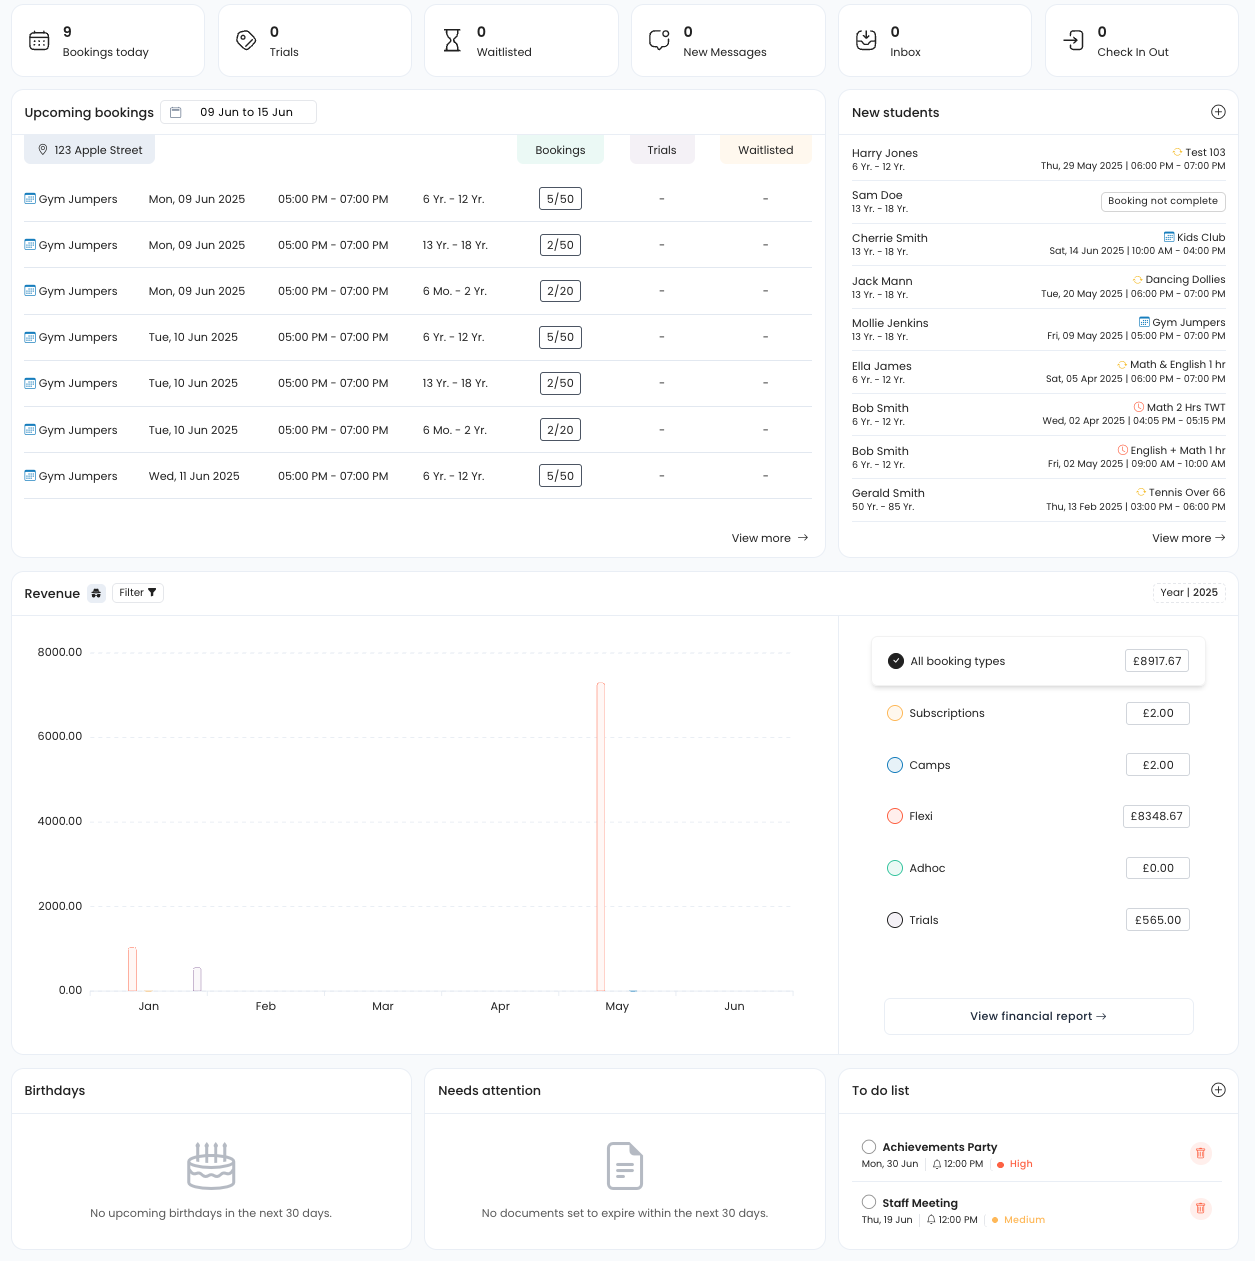Click the location pin on 123 Apple Street
Viewport: 1255px width, 1261px height.
pyautogui.click(x=43, y=150)
